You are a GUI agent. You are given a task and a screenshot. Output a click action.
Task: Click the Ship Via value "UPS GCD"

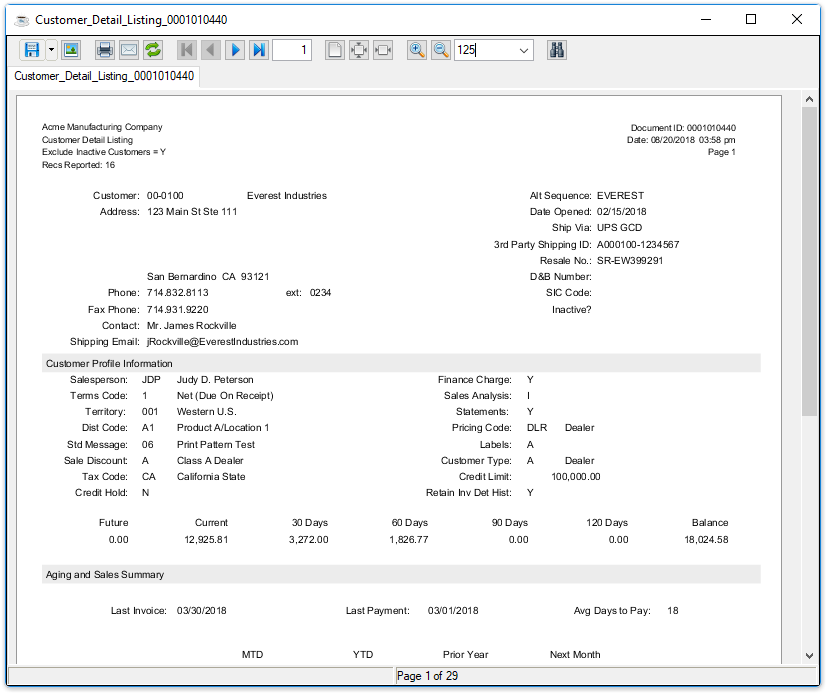(619, 228)
